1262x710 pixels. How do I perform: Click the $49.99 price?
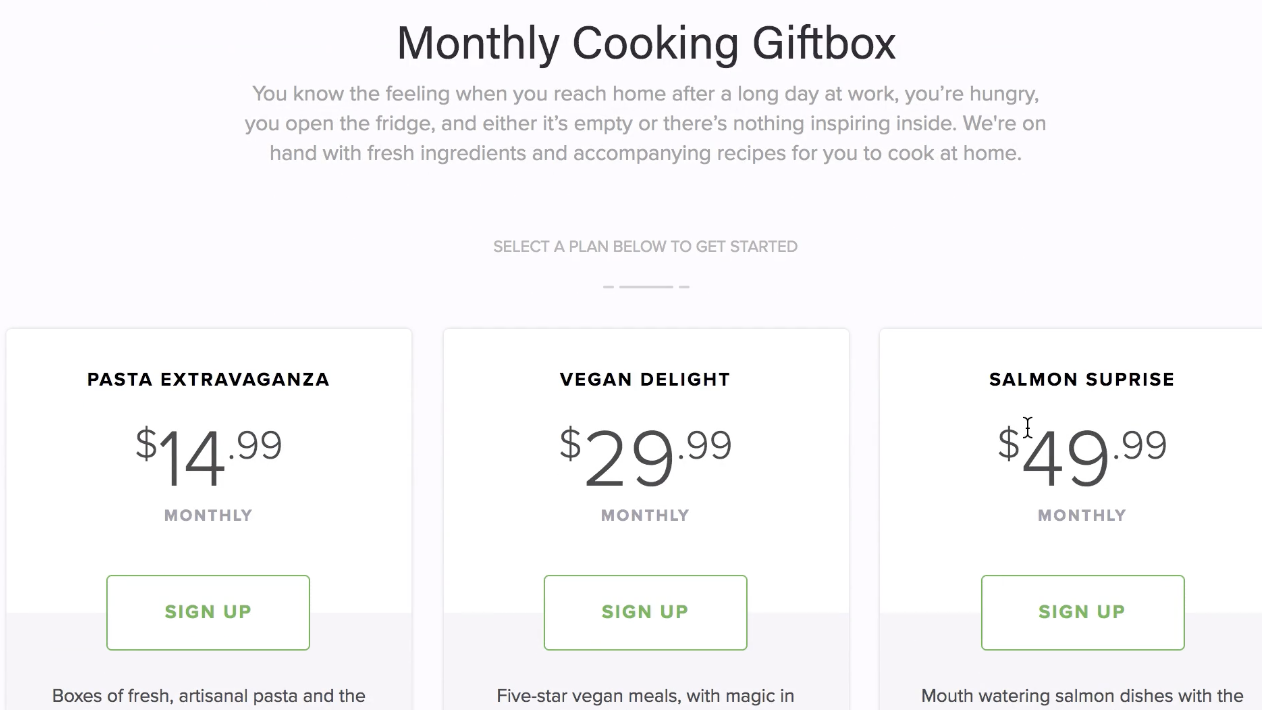[x=1082, y=457]
